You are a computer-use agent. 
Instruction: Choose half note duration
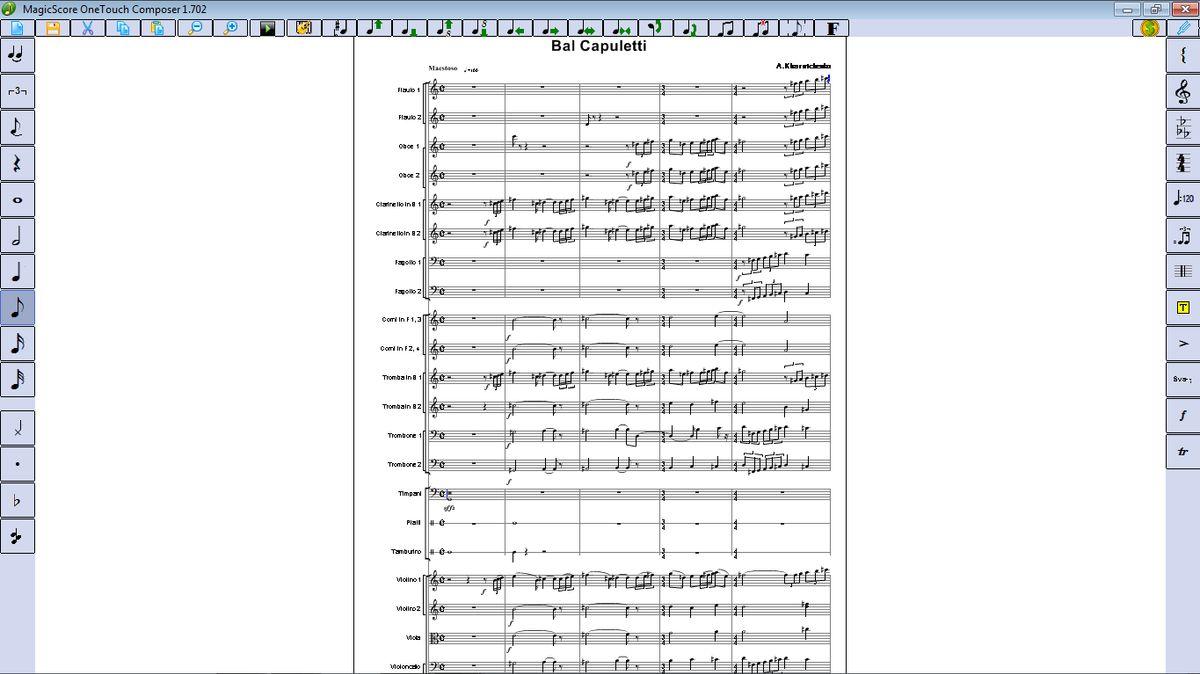pyautogui.click(x=17, y=236)
